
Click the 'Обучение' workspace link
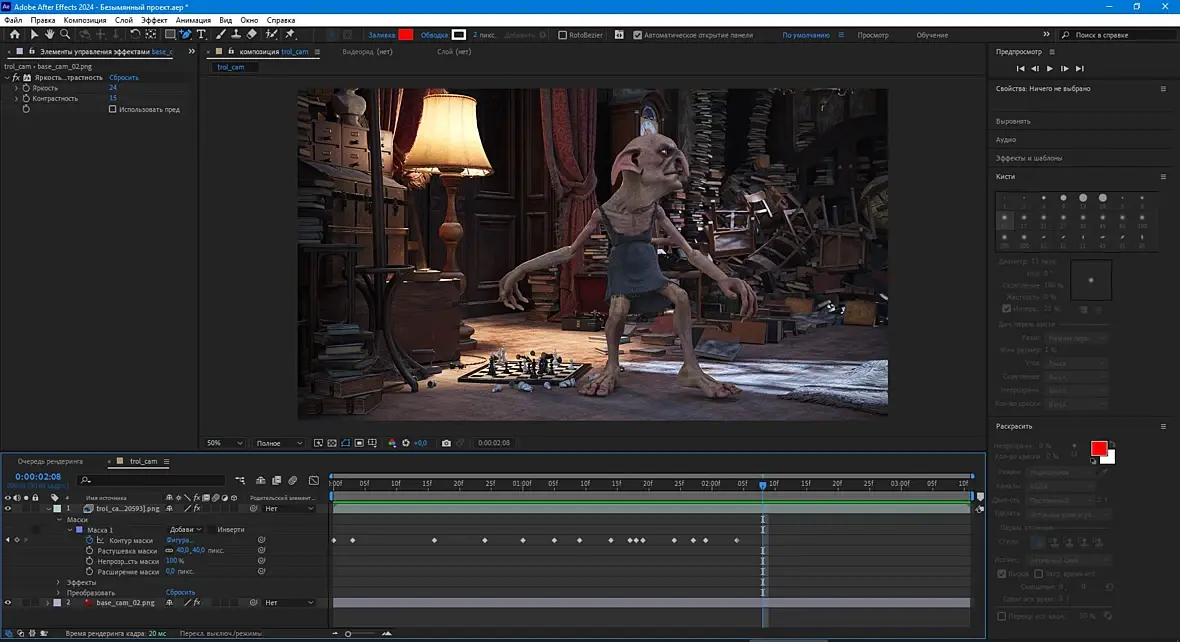coord(931,35)
